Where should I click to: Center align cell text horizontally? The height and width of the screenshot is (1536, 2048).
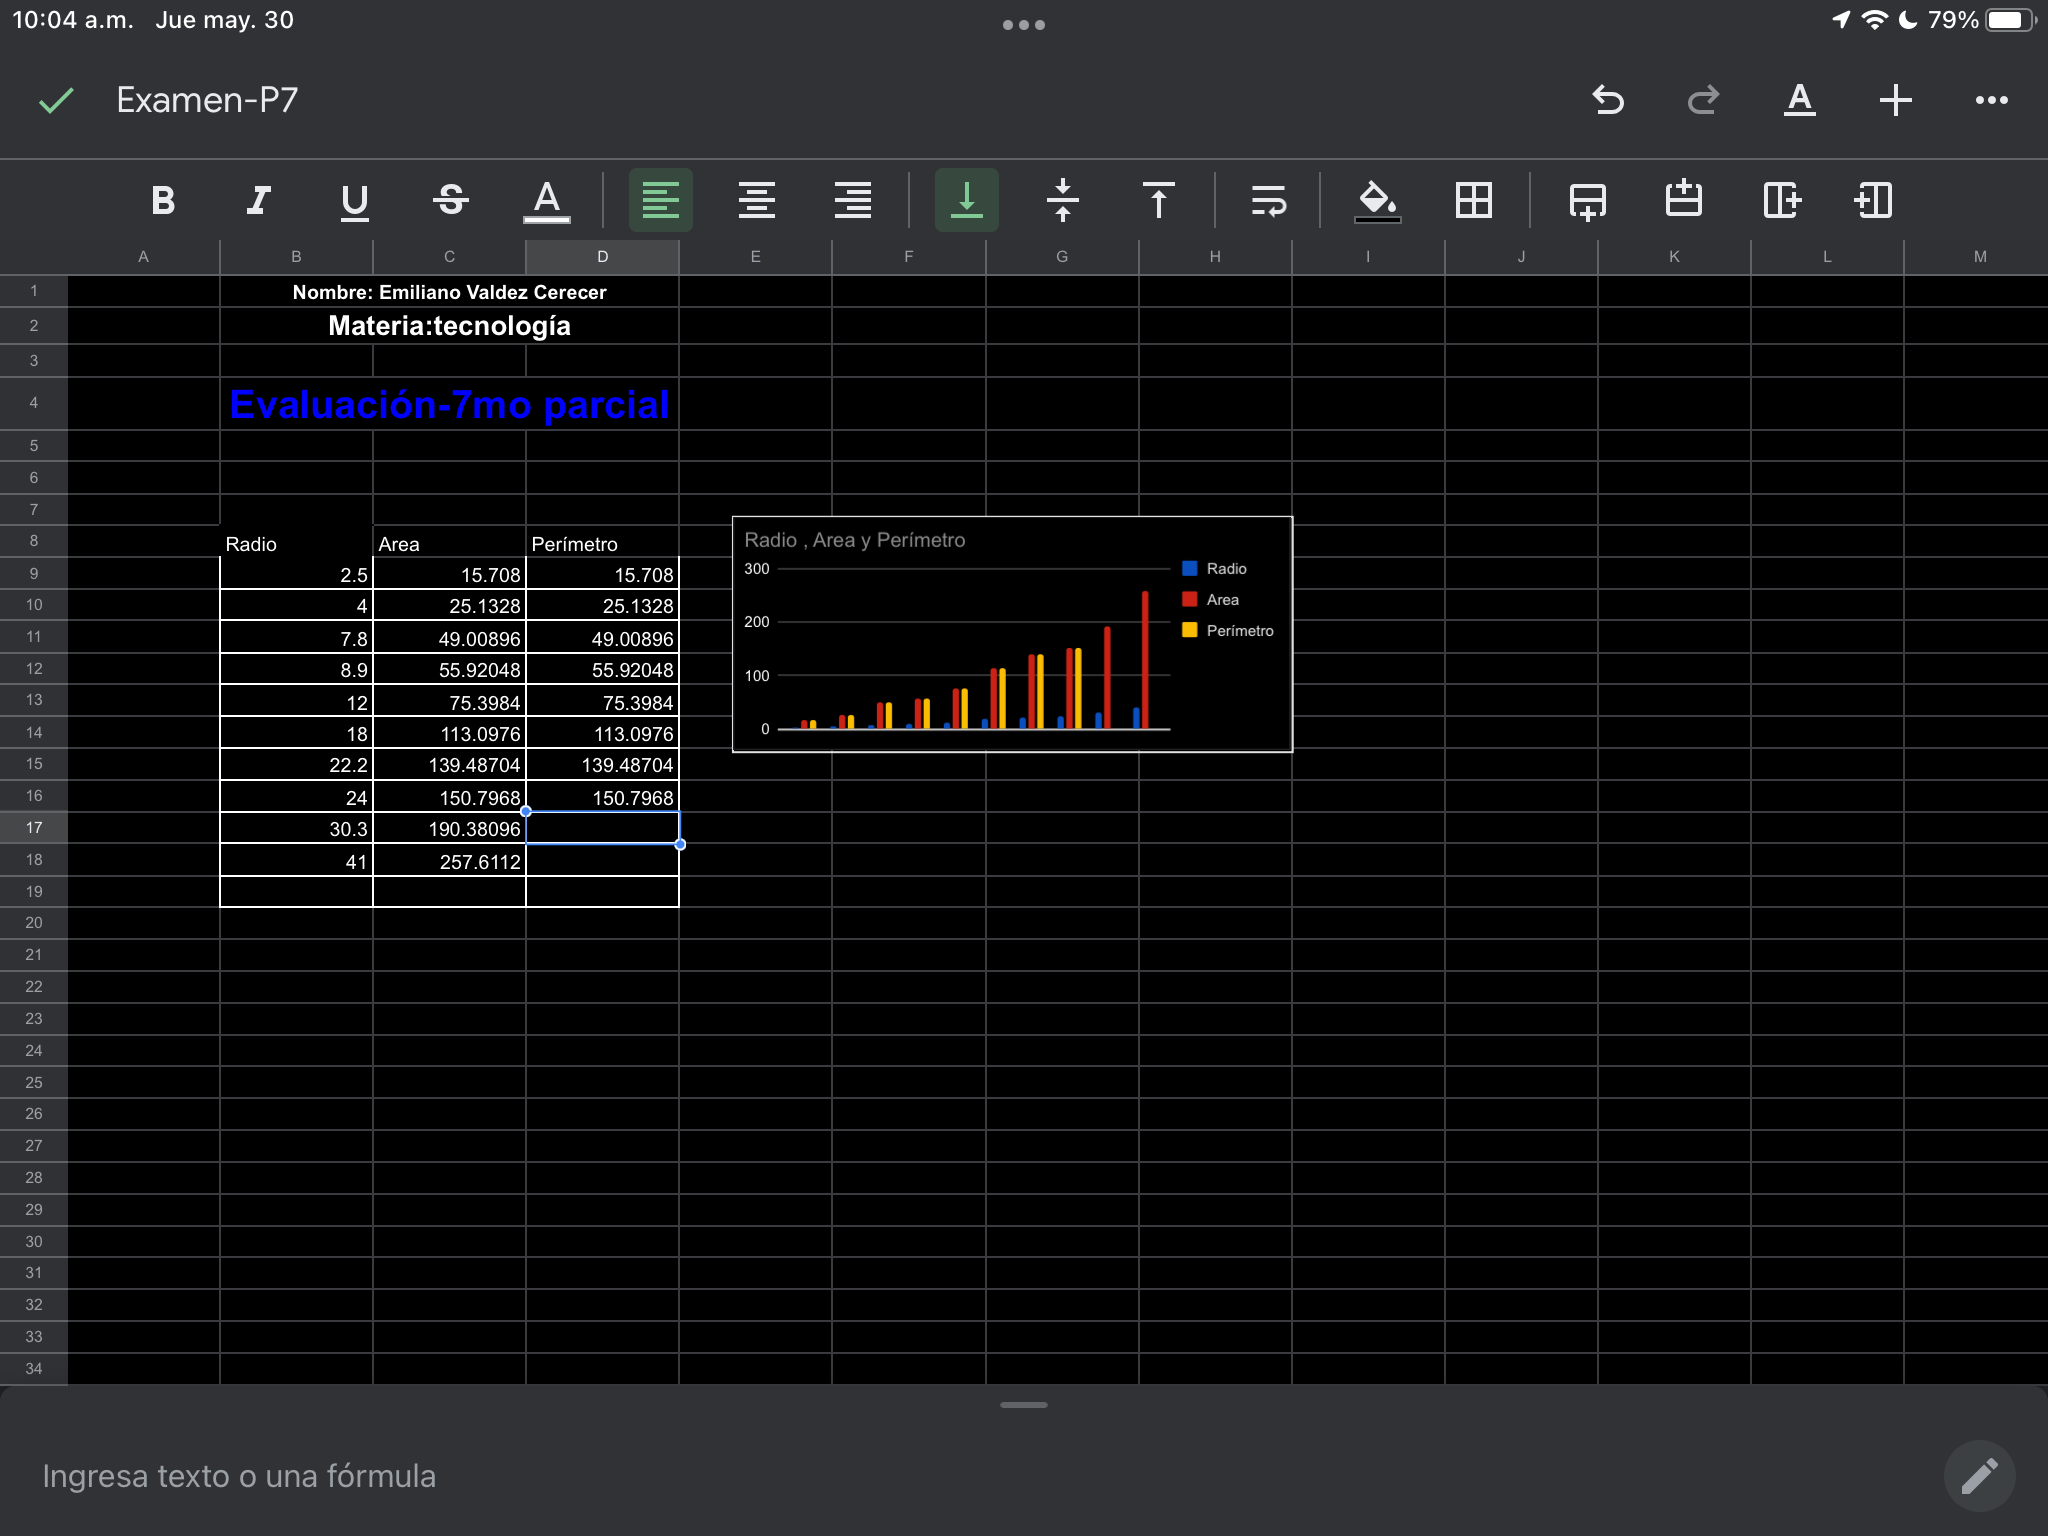pyautogui.click(x=757, y=200)
